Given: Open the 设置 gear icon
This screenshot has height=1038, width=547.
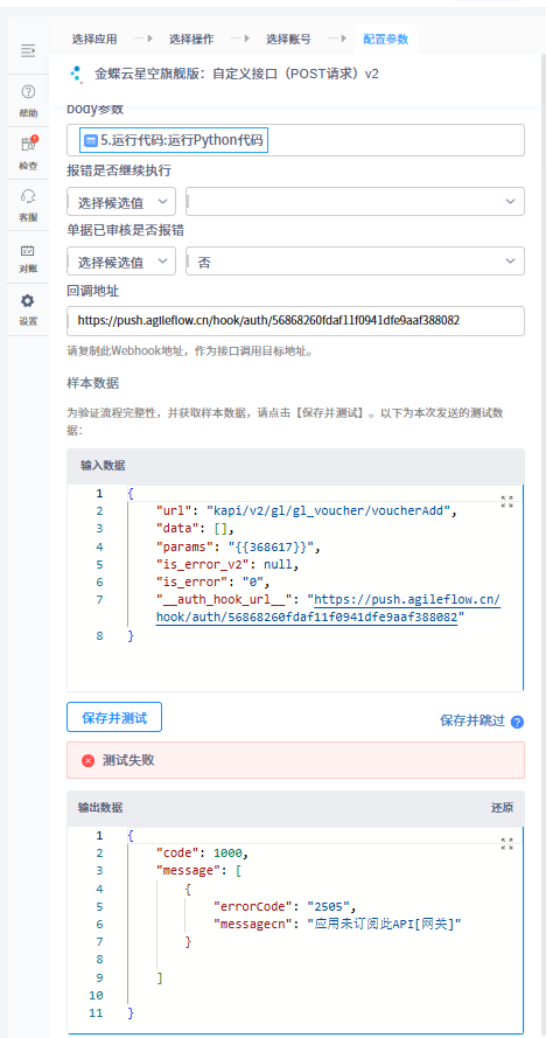Looking at the screenshot, I should click(x=28, y=309).
